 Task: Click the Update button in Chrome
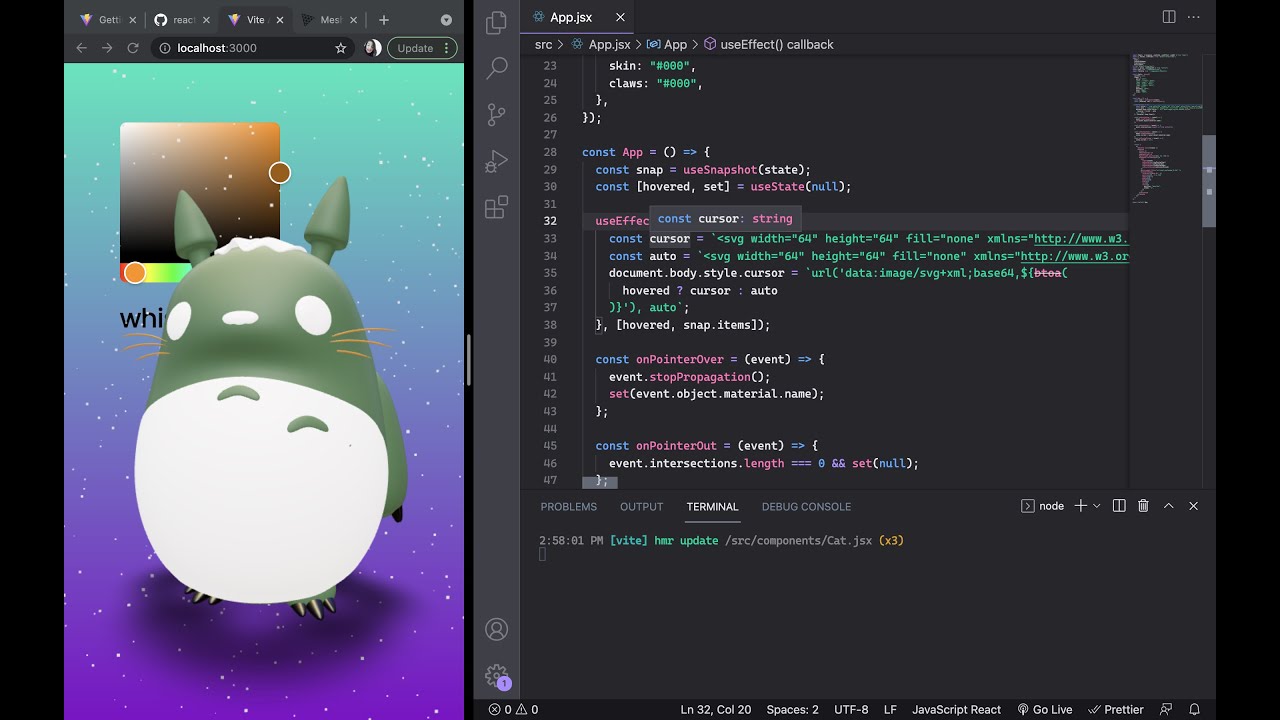421,48
